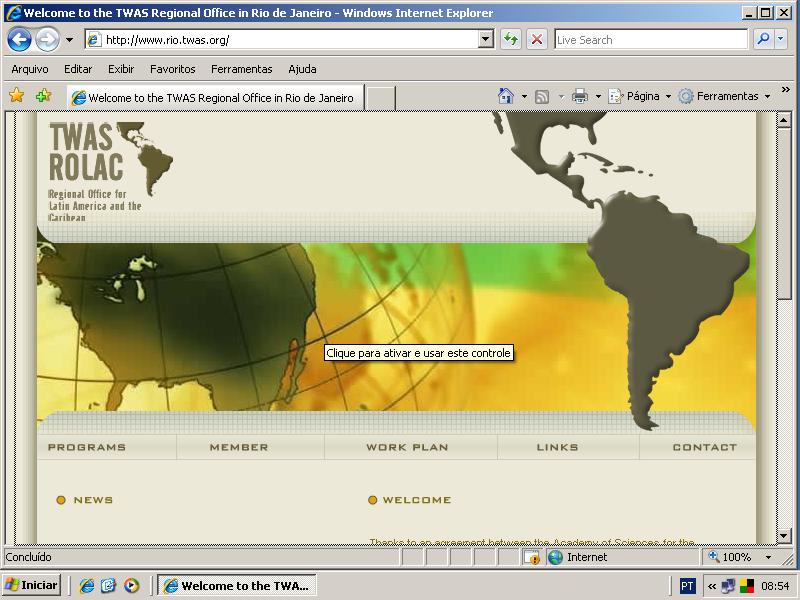800x600 pixels.
Task: Click the colored-squares system tray icon
Action: pos(747,586)
